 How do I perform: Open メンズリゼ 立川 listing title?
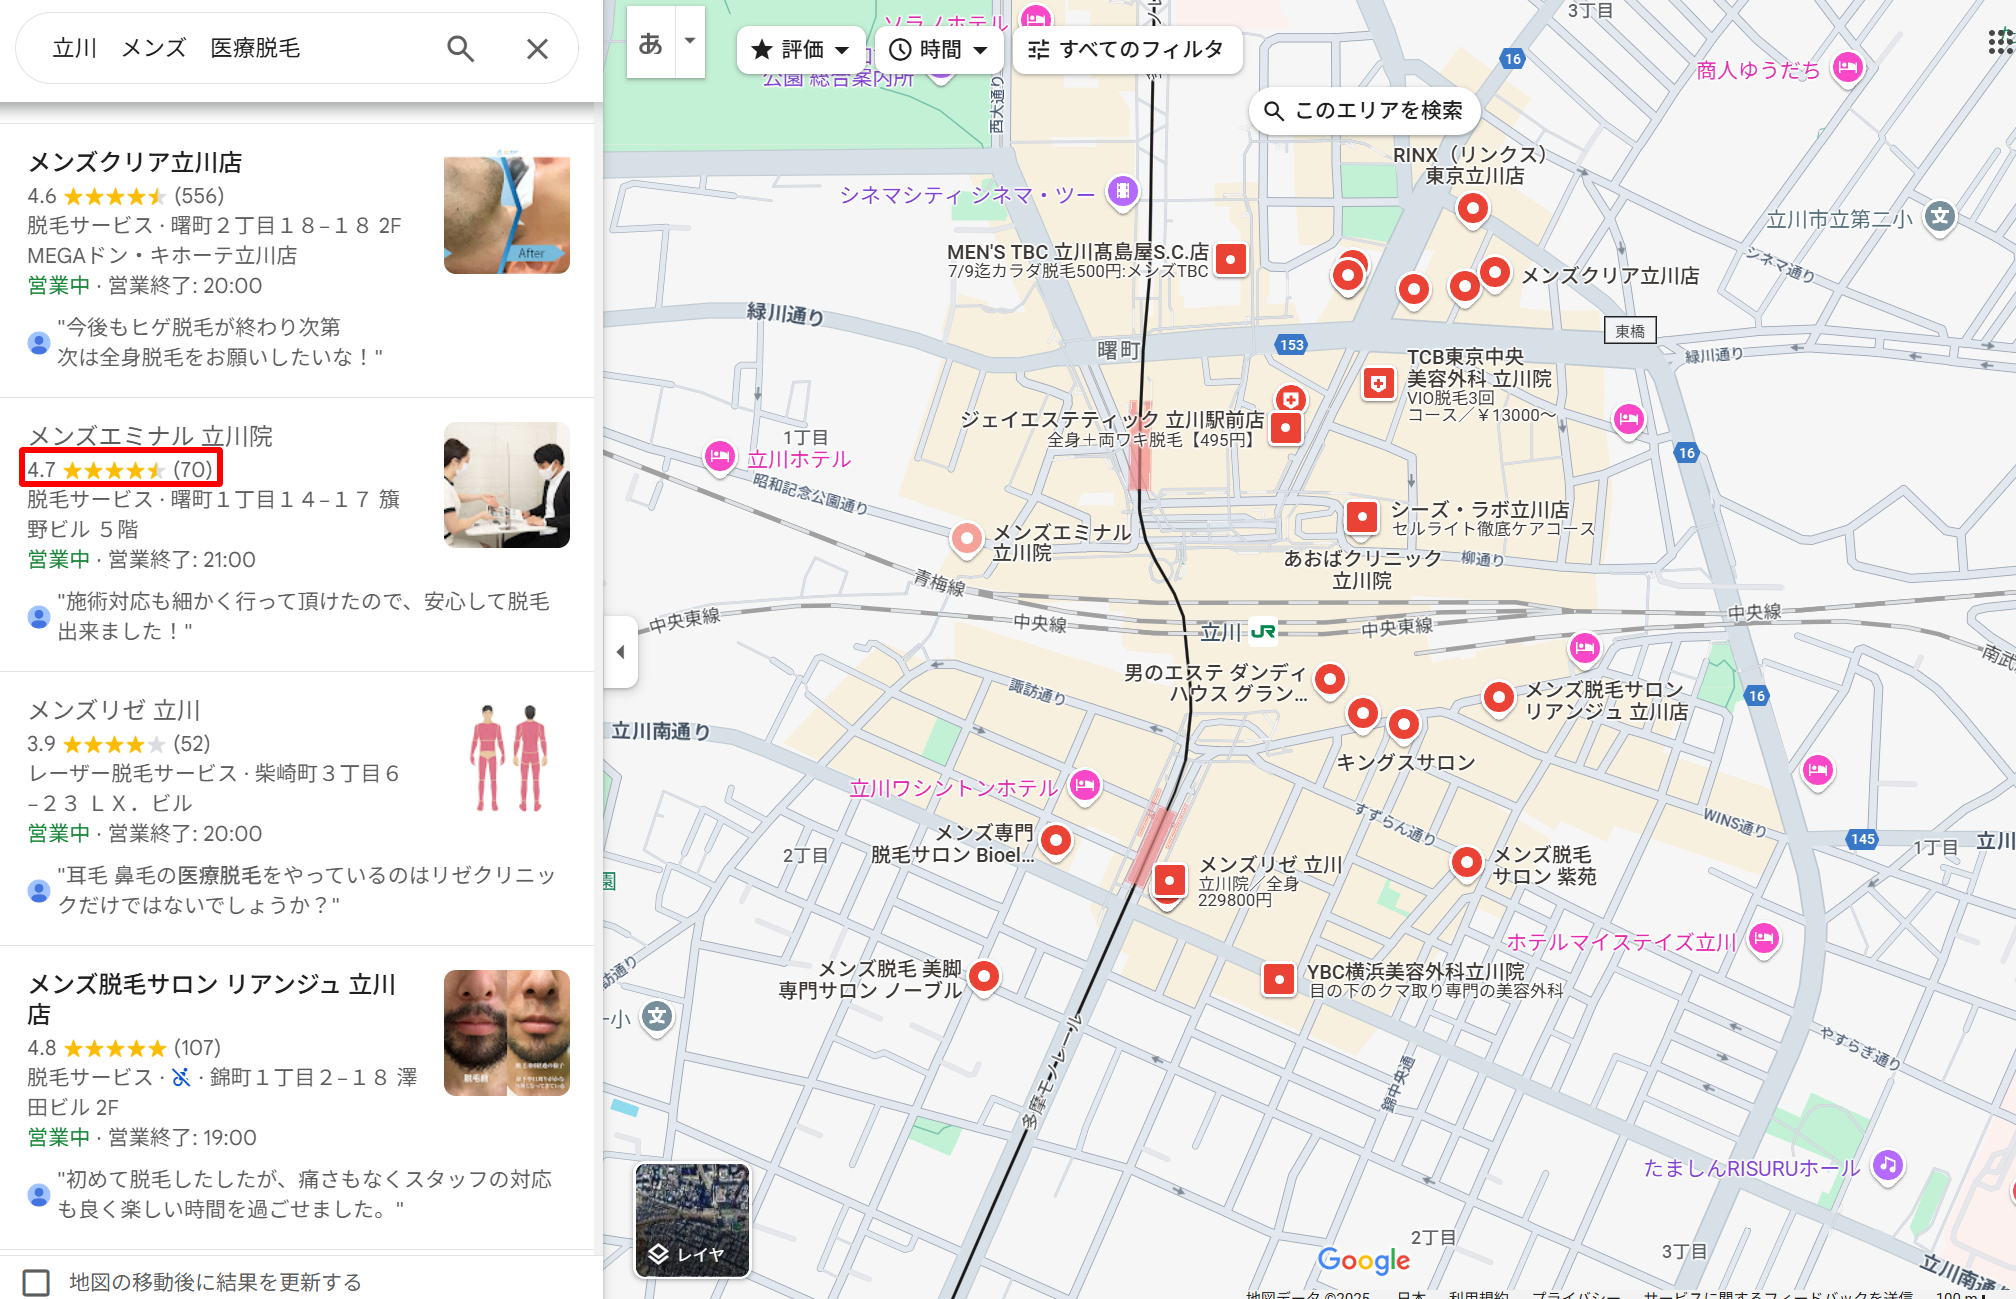(115, 710)
